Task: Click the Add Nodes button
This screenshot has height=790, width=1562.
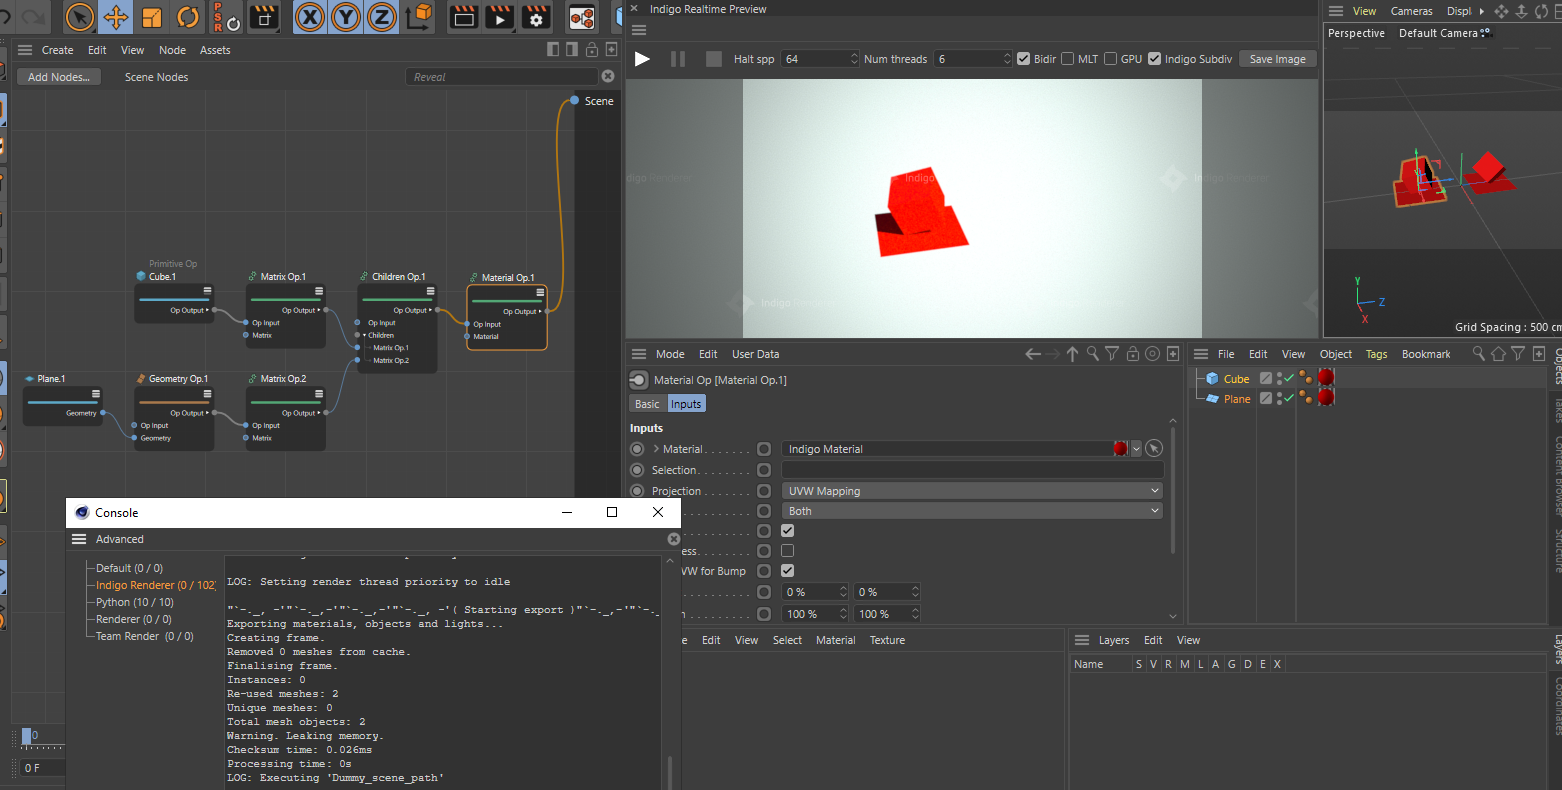Action: [59, 77]
